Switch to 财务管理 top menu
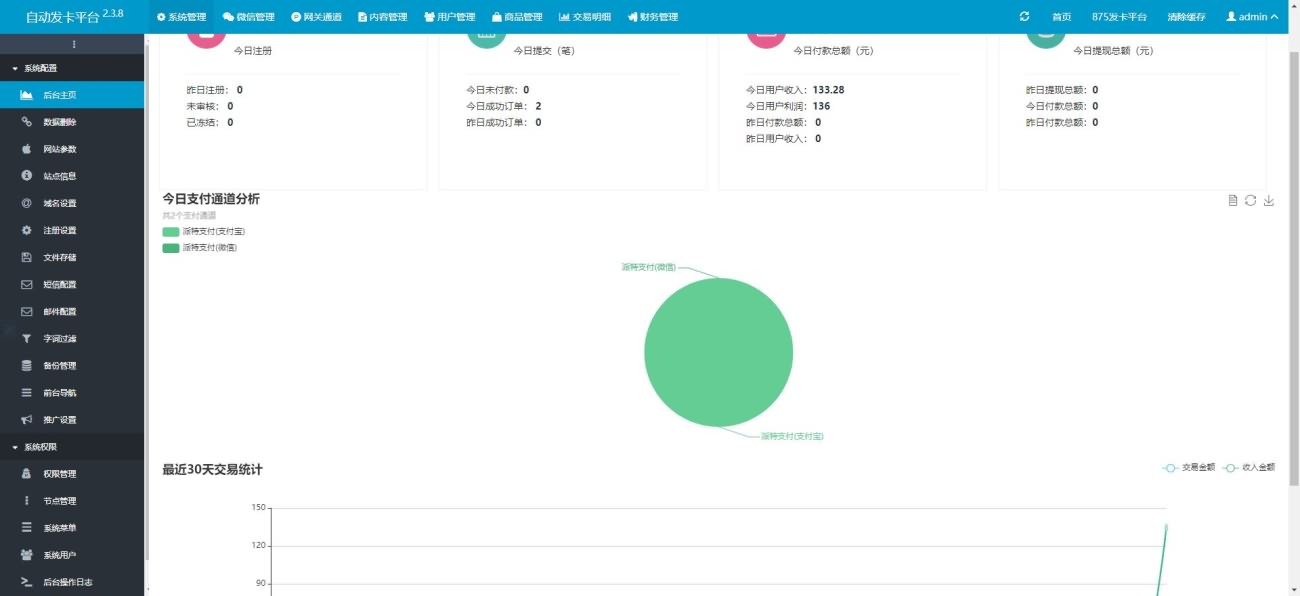The image size is (1300, 596). click(653, 17)
